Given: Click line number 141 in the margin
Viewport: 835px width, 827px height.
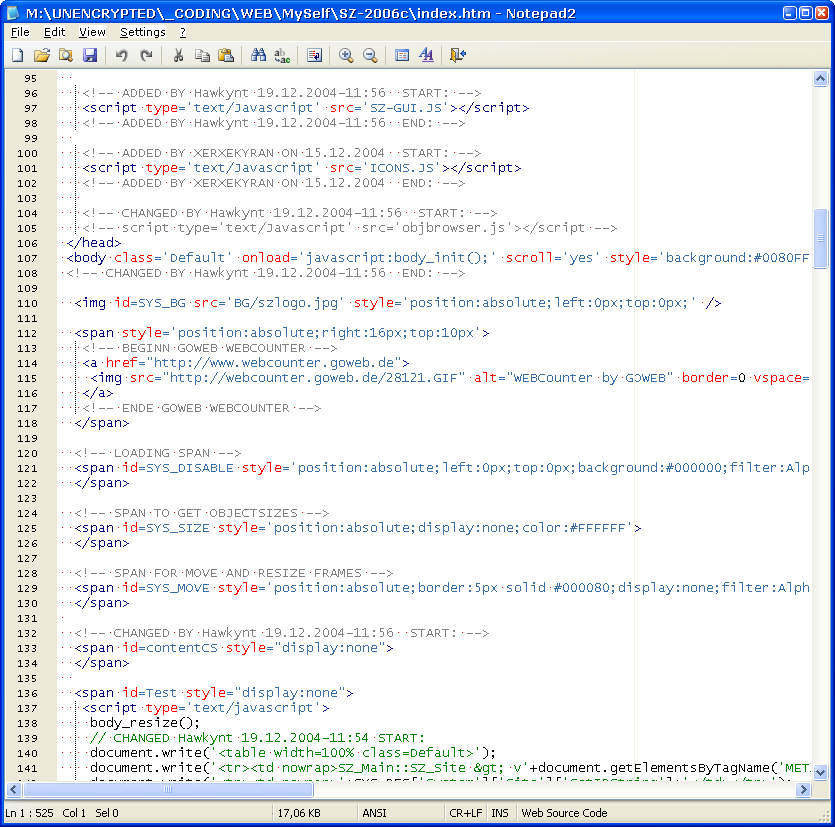Looking at the screenshot, I should click(x=28, y=768).
